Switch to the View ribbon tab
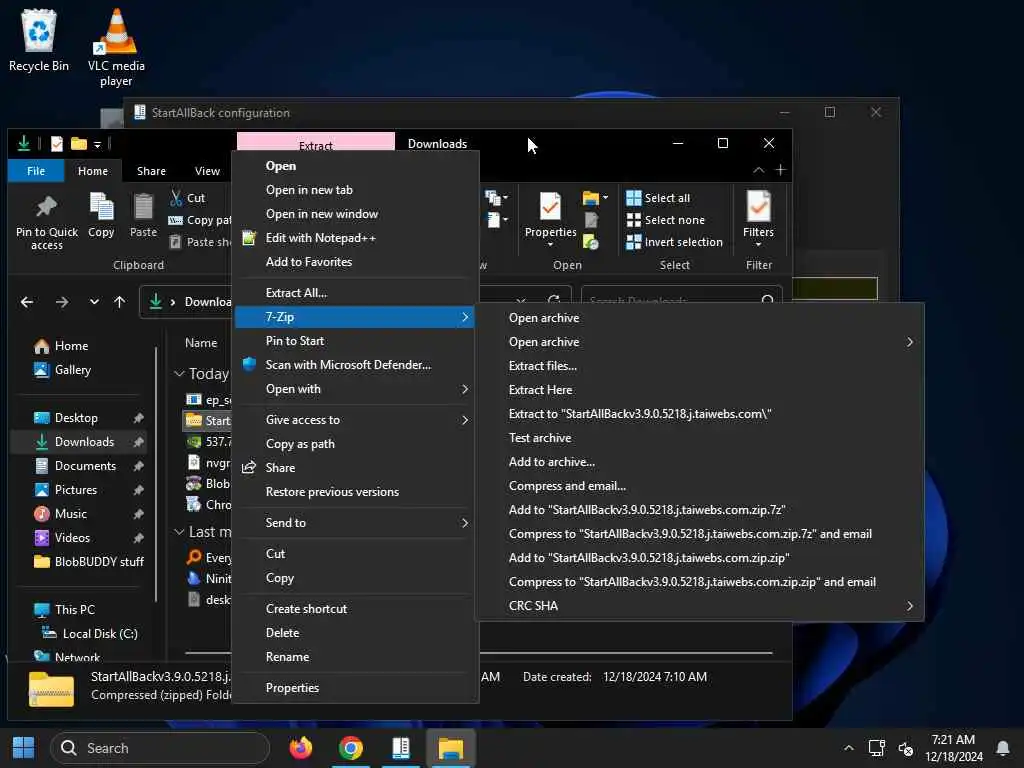The image size is (1024, 768). pyautogui.click(x=207, y=170)
